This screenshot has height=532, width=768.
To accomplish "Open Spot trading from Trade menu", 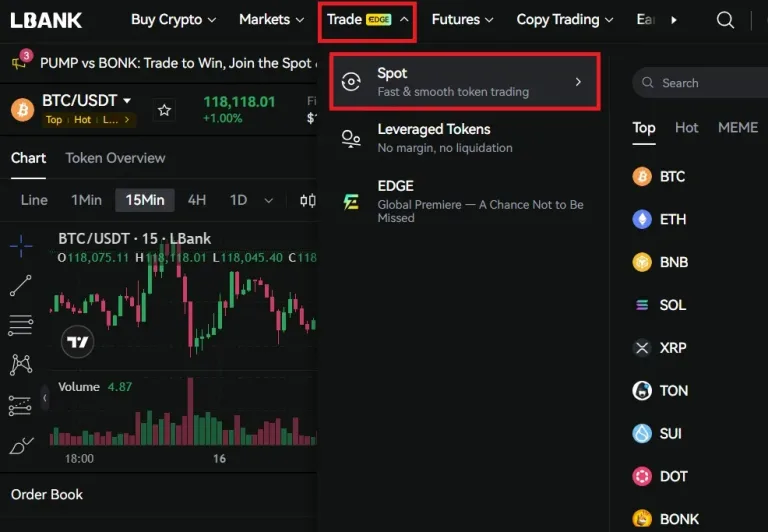I will [464, 82].
